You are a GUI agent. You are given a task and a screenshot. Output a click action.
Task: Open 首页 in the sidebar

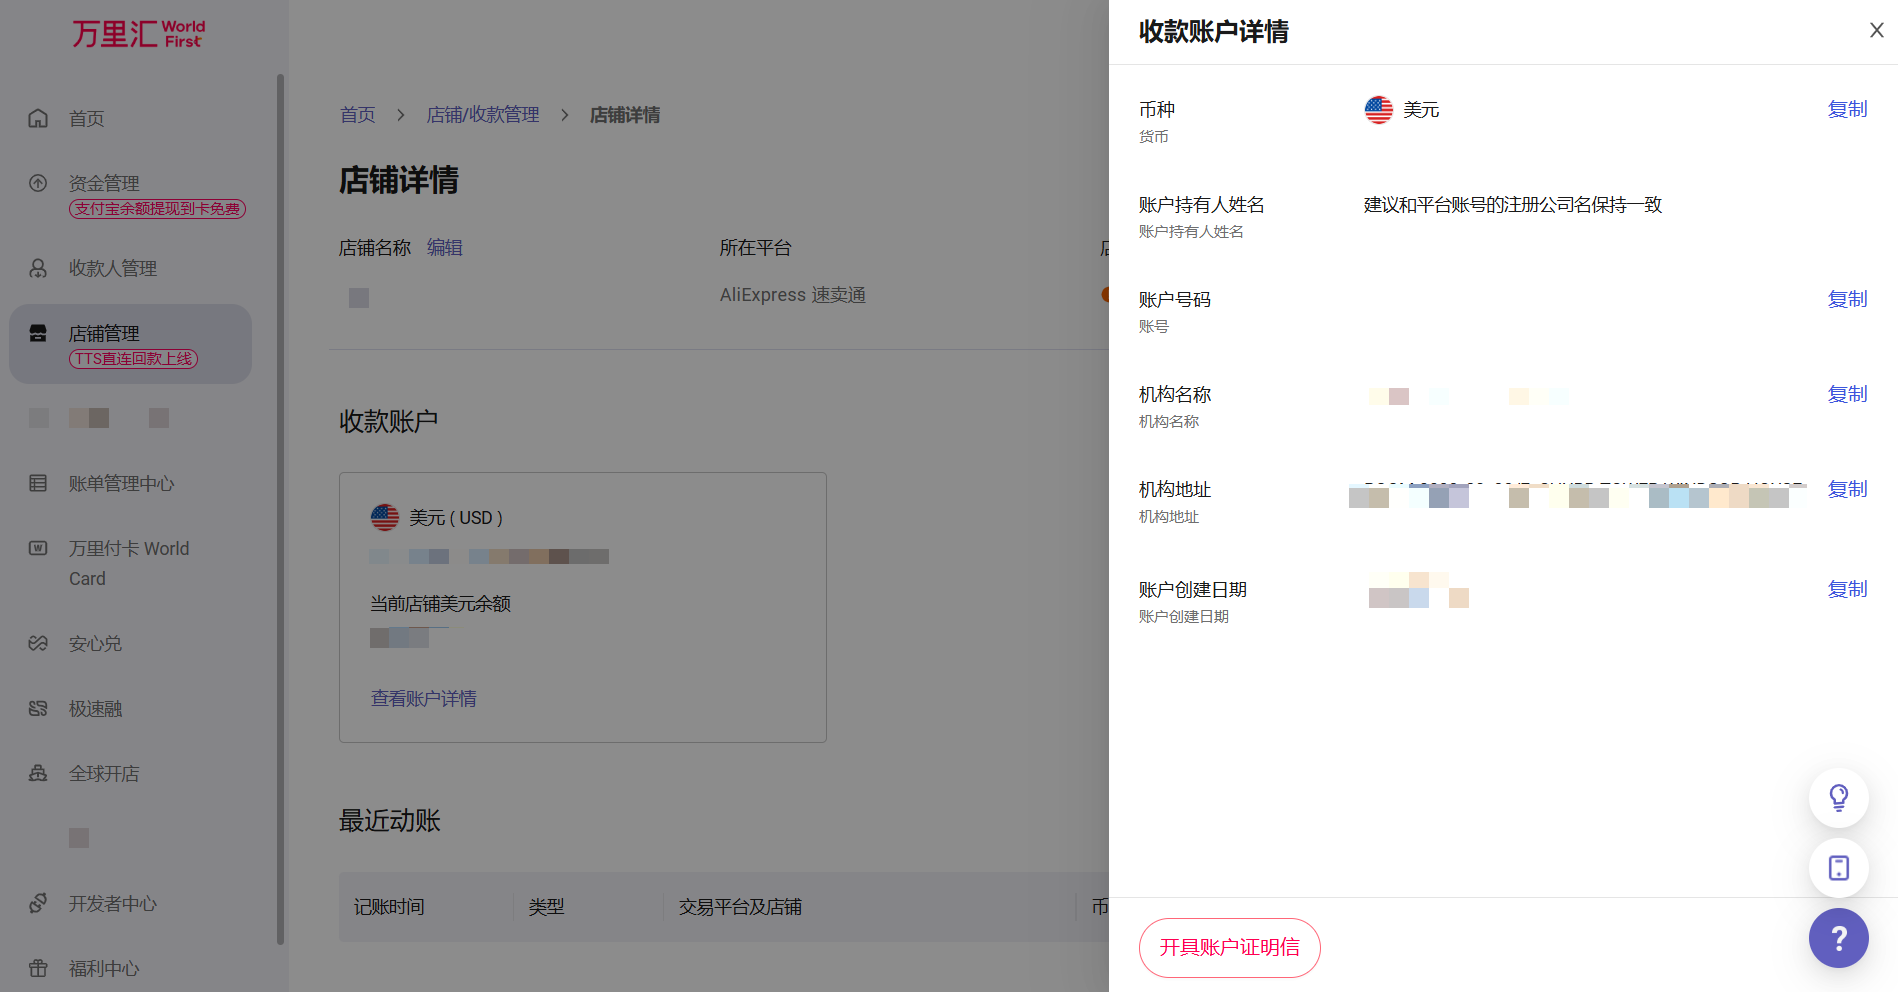coord(86,119)
